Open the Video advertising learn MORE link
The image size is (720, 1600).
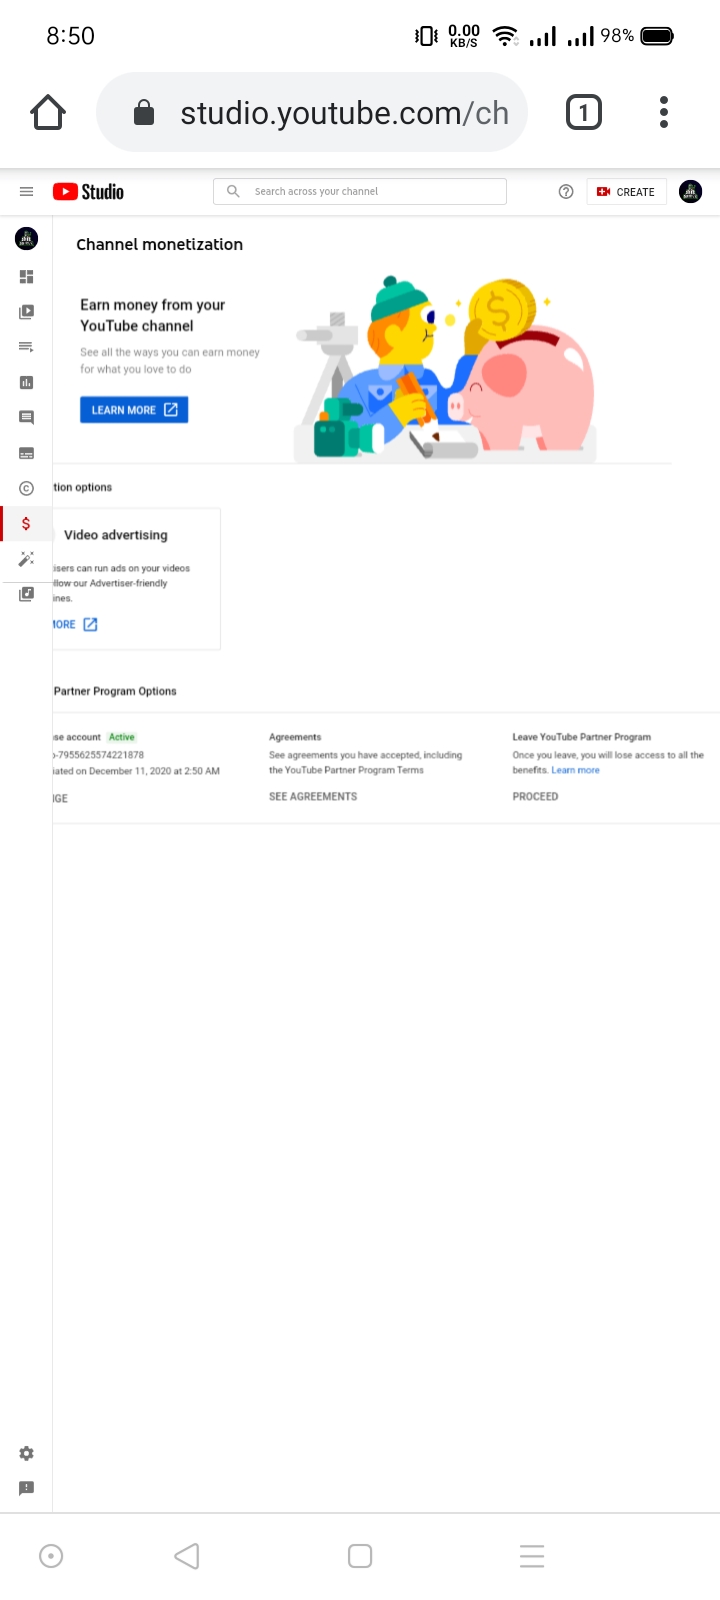click(76, 624)
